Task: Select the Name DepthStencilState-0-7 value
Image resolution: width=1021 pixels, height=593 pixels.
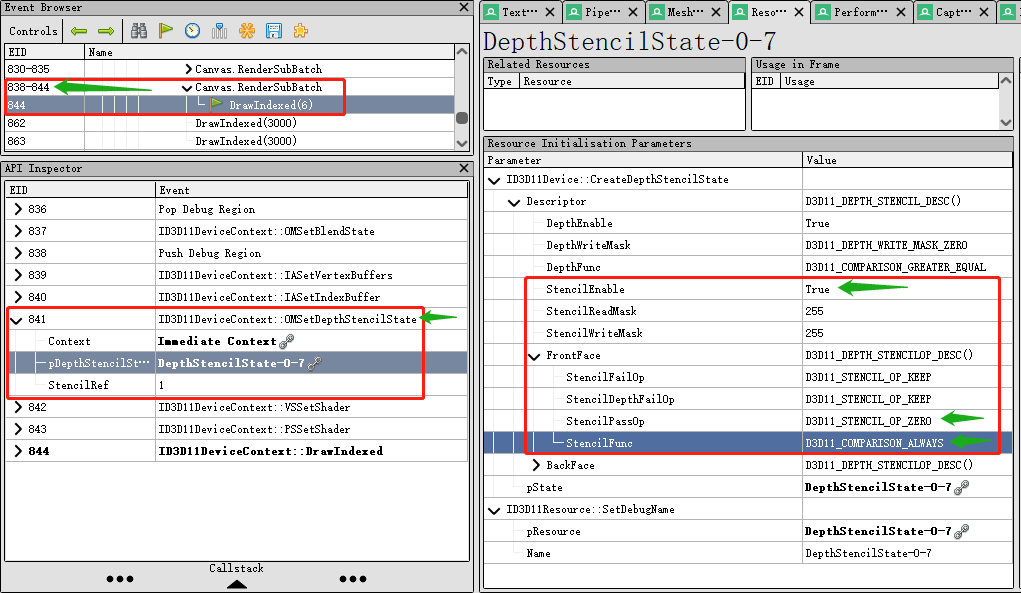Action: pyautogui.click(x=868, y=553)
